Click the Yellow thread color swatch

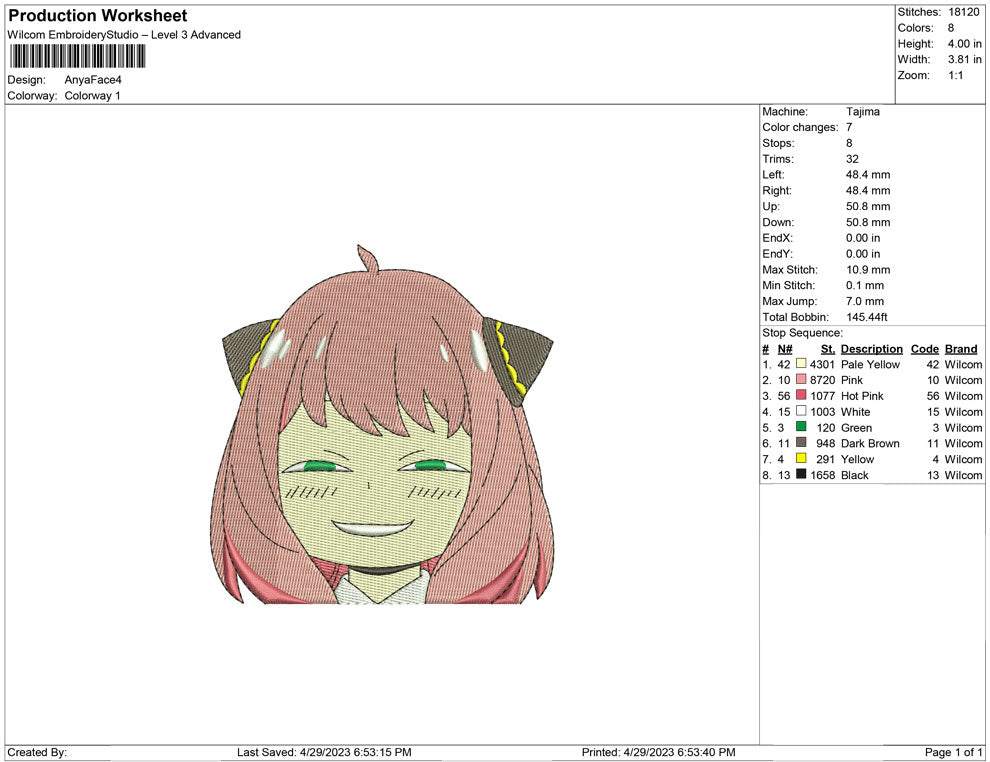pyautogui.click(x=801, y=458)
